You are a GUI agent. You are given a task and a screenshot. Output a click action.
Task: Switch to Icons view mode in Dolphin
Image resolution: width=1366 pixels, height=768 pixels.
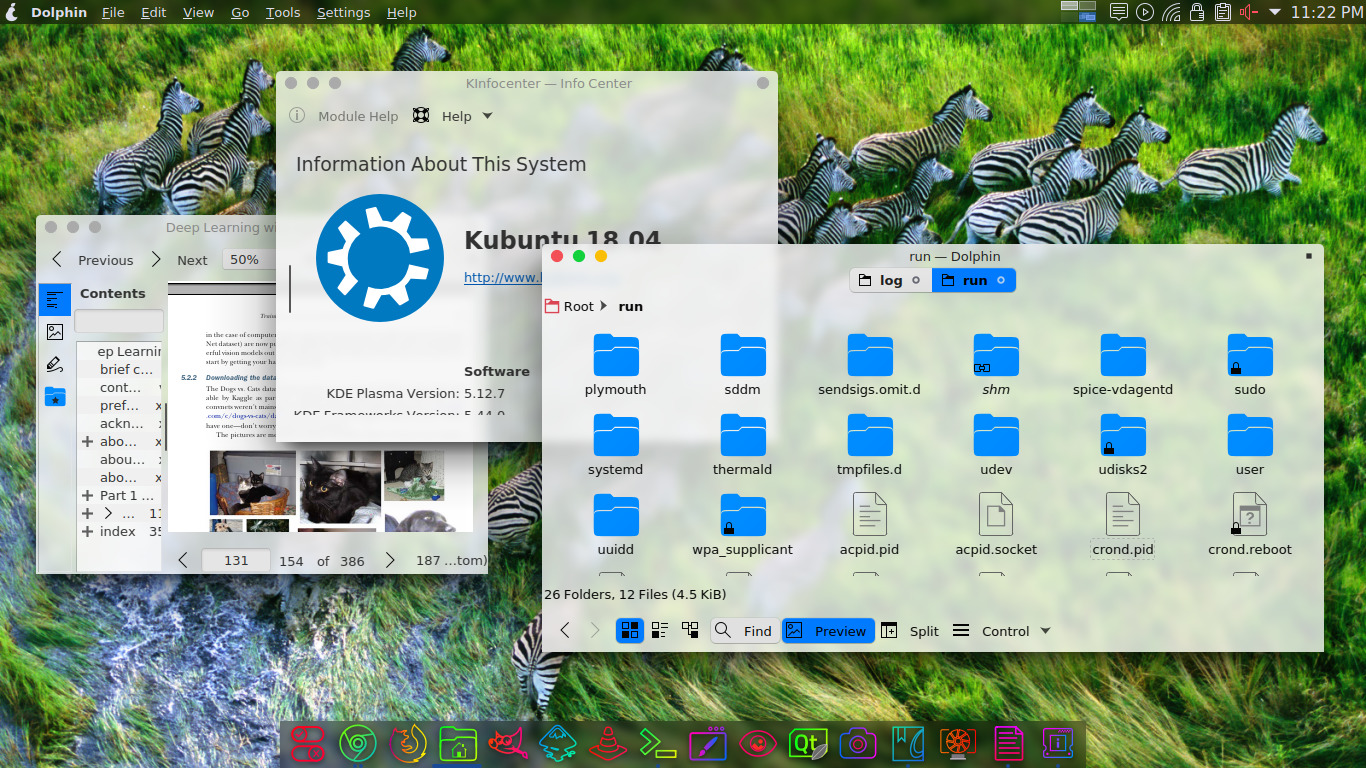(630, 630)
